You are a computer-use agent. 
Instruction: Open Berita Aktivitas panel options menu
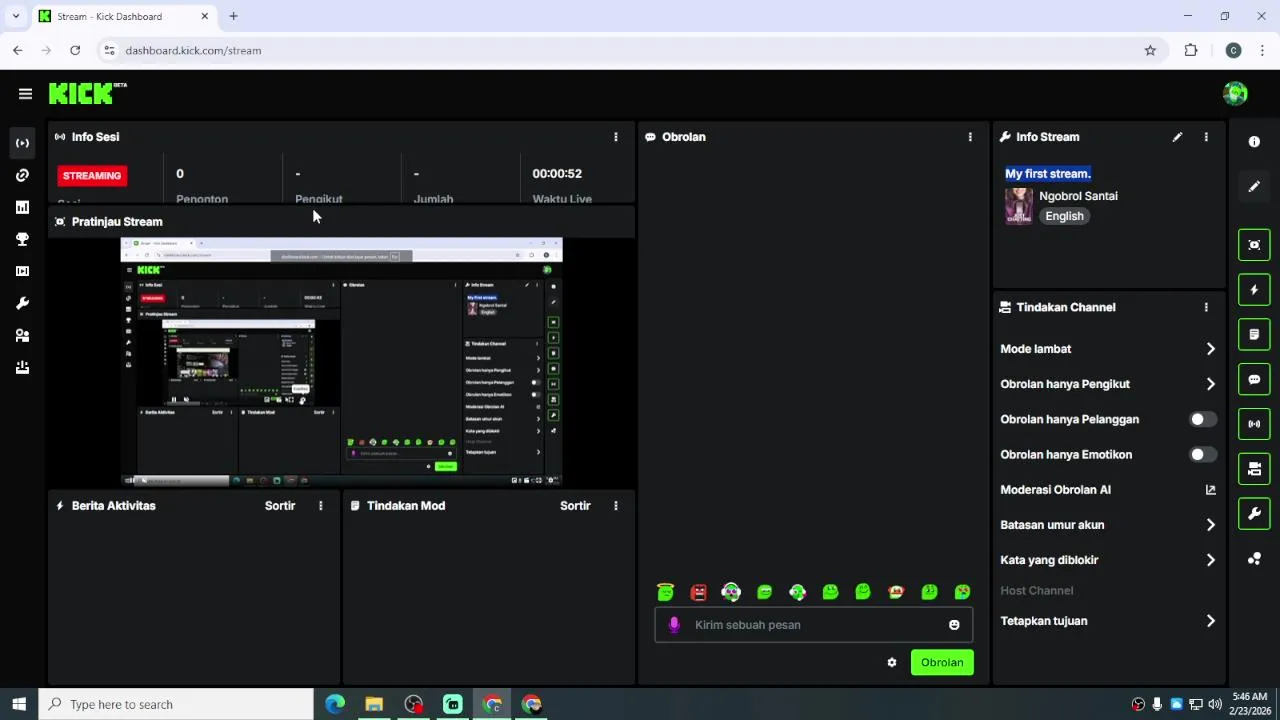[x=321, y=506]
